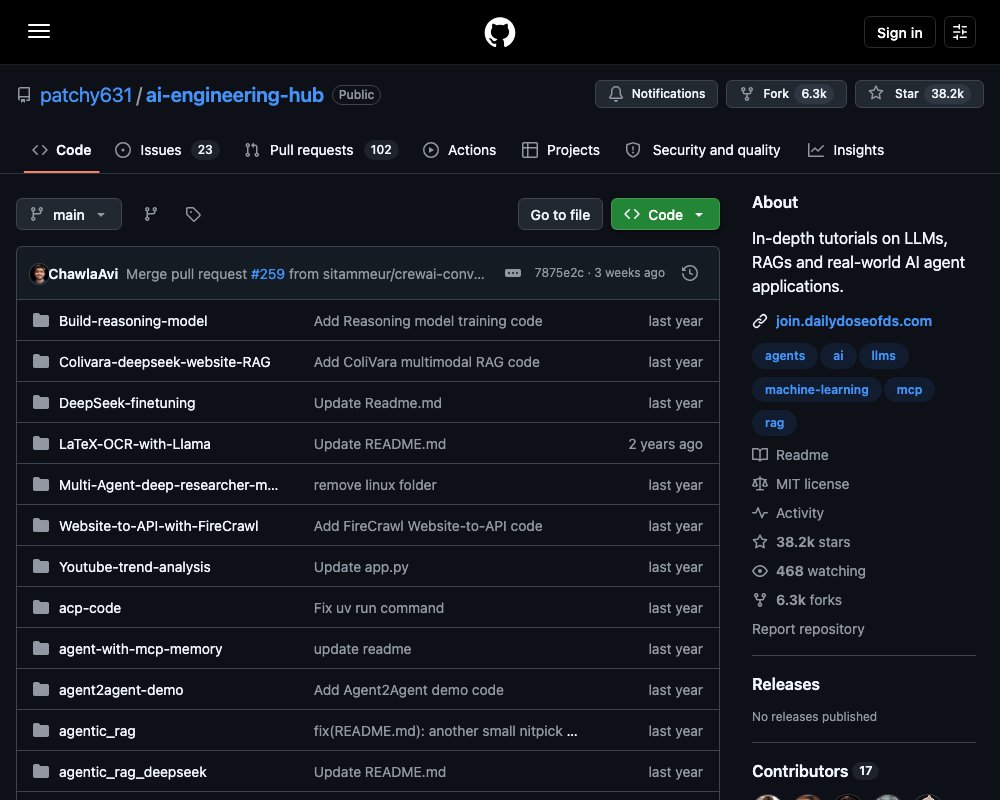Open 'Fix uv run command' commit
Screen dimensions: 1000x800
point(379,608)
